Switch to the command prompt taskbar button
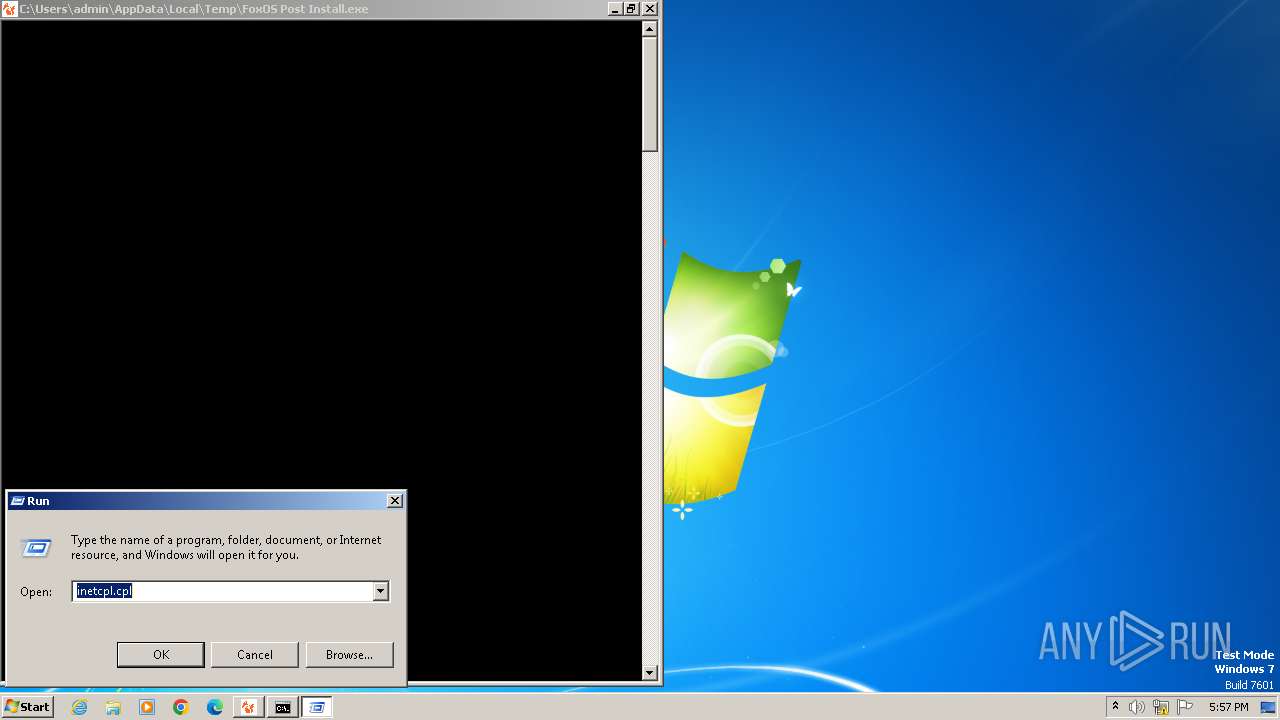This screenshot has width=1280, height=720. point(283,707)
